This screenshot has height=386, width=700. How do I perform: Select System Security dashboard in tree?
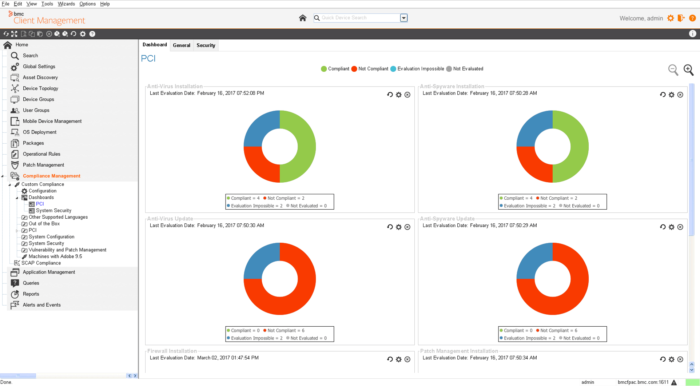54,211
